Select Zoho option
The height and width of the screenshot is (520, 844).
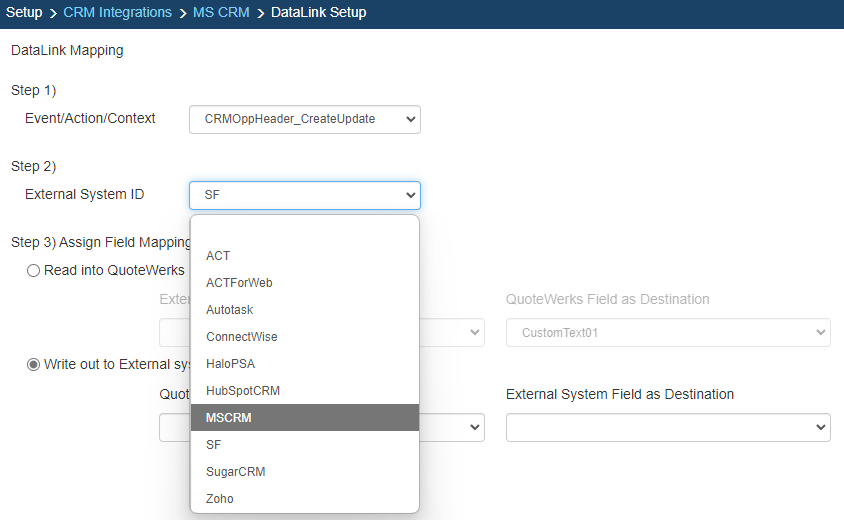304,498
